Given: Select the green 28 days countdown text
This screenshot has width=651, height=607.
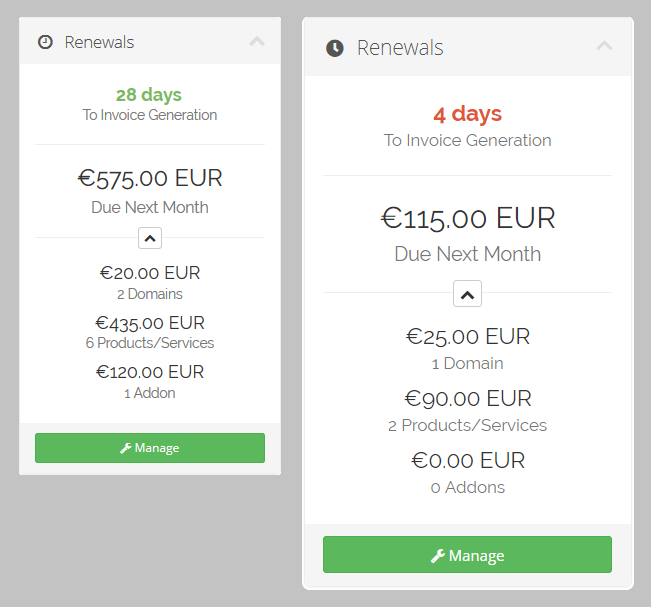Looking at the screenshot, I should coord(149,95).
